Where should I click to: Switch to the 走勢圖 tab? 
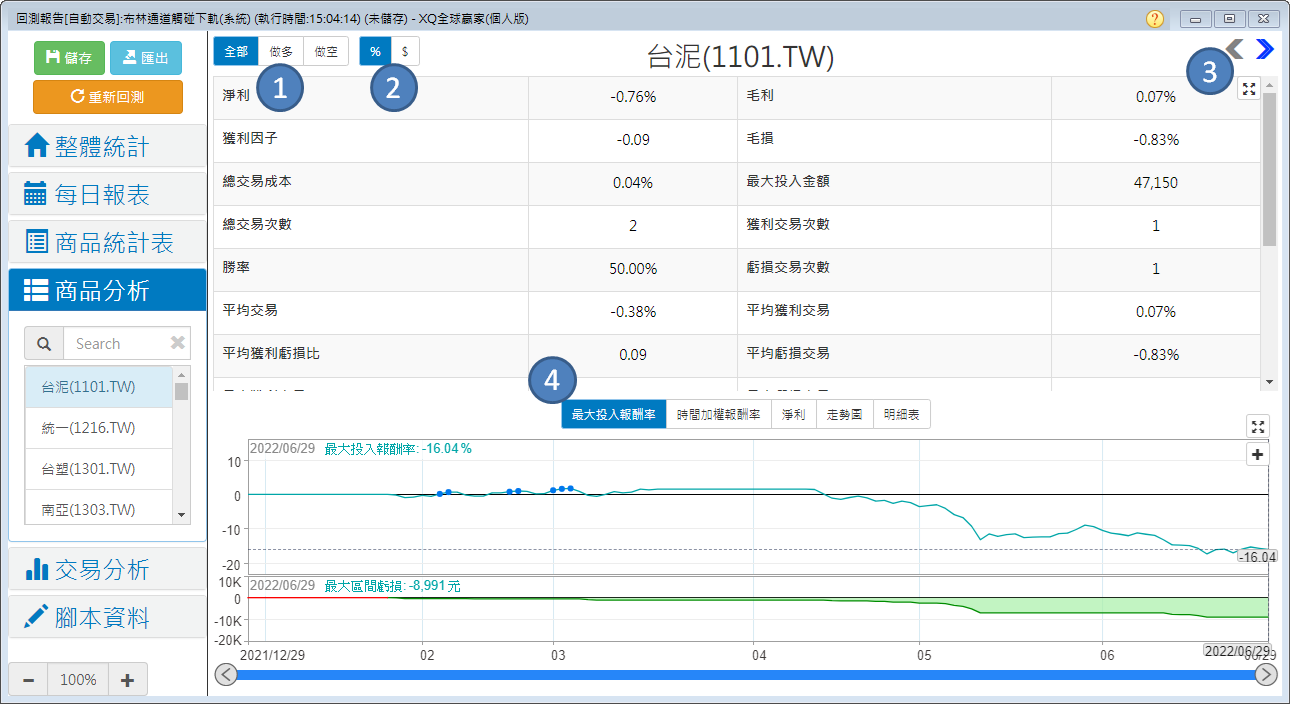point(845,414)
